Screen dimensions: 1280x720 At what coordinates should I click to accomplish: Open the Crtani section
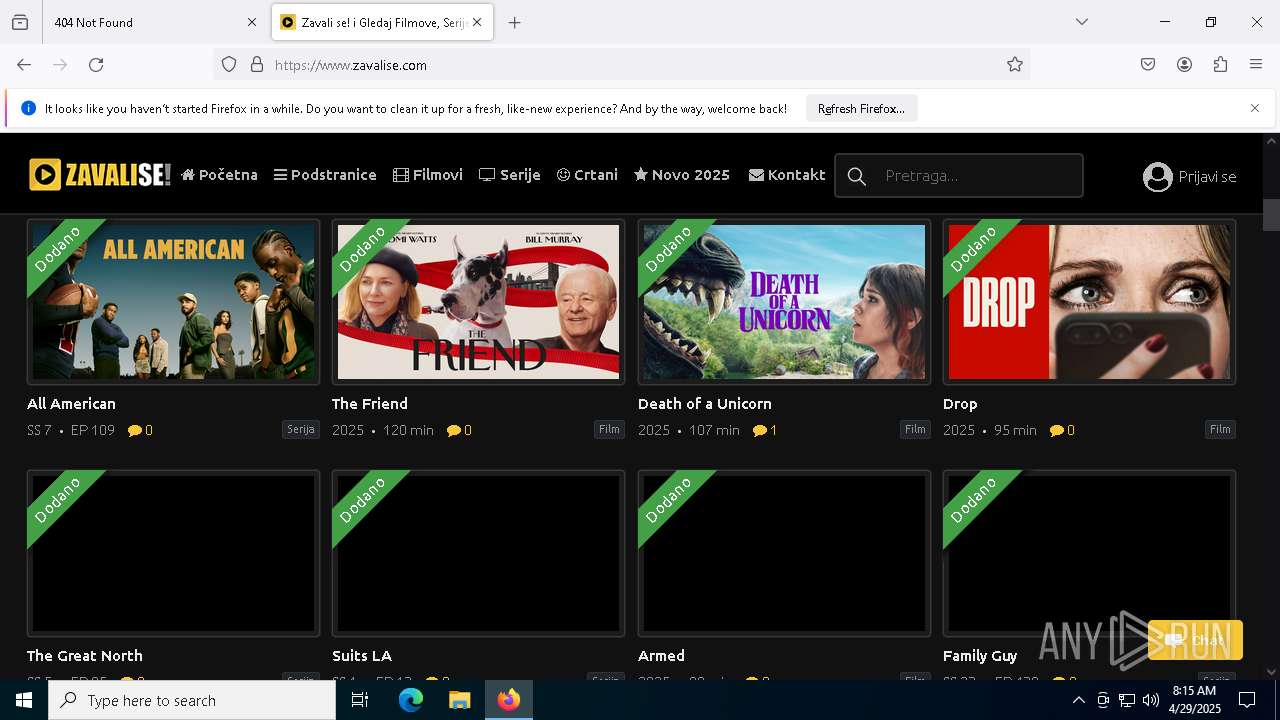(x=587, y=175)
